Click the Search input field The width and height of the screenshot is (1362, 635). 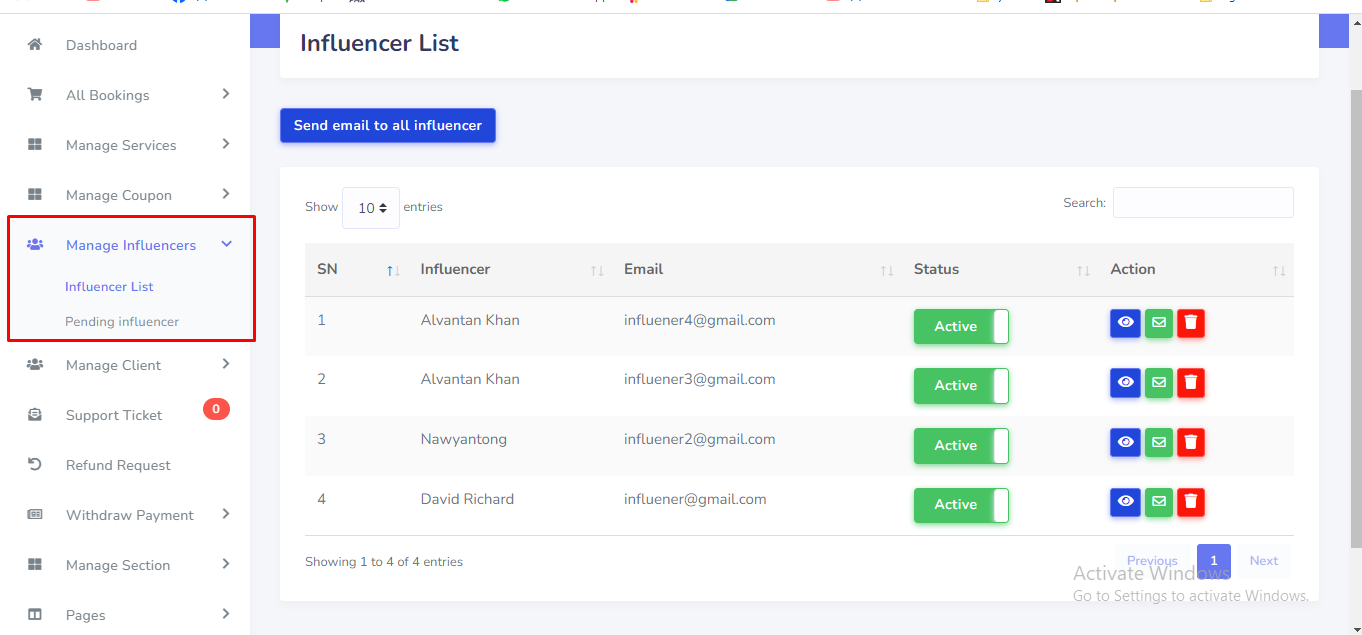click(1202, 203)
